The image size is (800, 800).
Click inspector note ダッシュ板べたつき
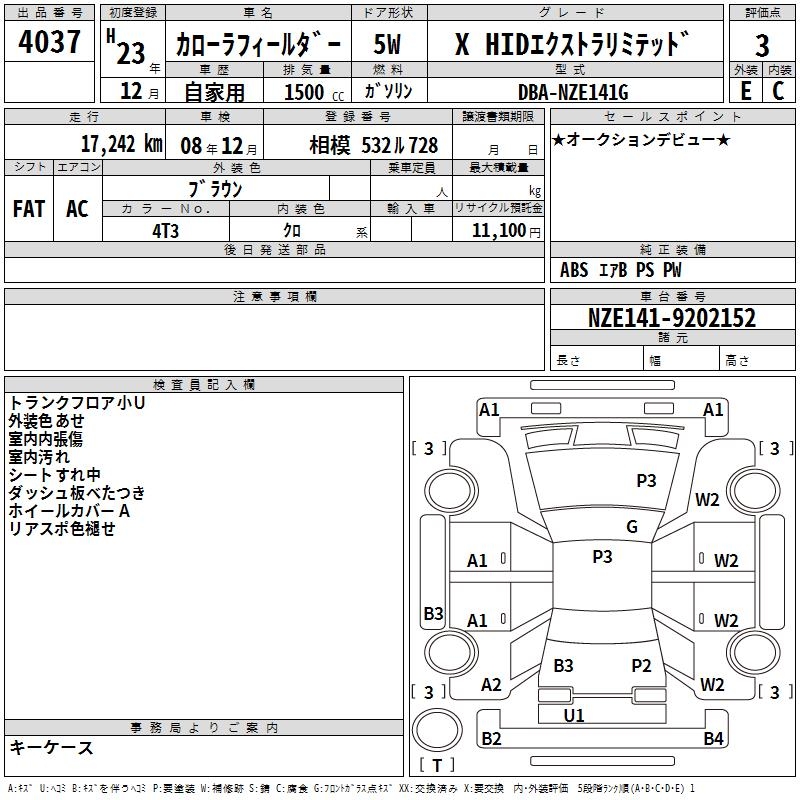(77, 493)
